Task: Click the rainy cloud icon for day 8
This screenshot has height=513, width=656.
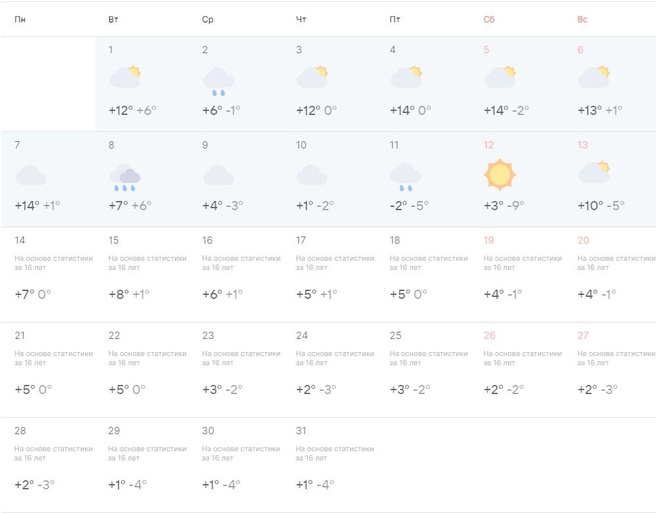Action: 125,177
